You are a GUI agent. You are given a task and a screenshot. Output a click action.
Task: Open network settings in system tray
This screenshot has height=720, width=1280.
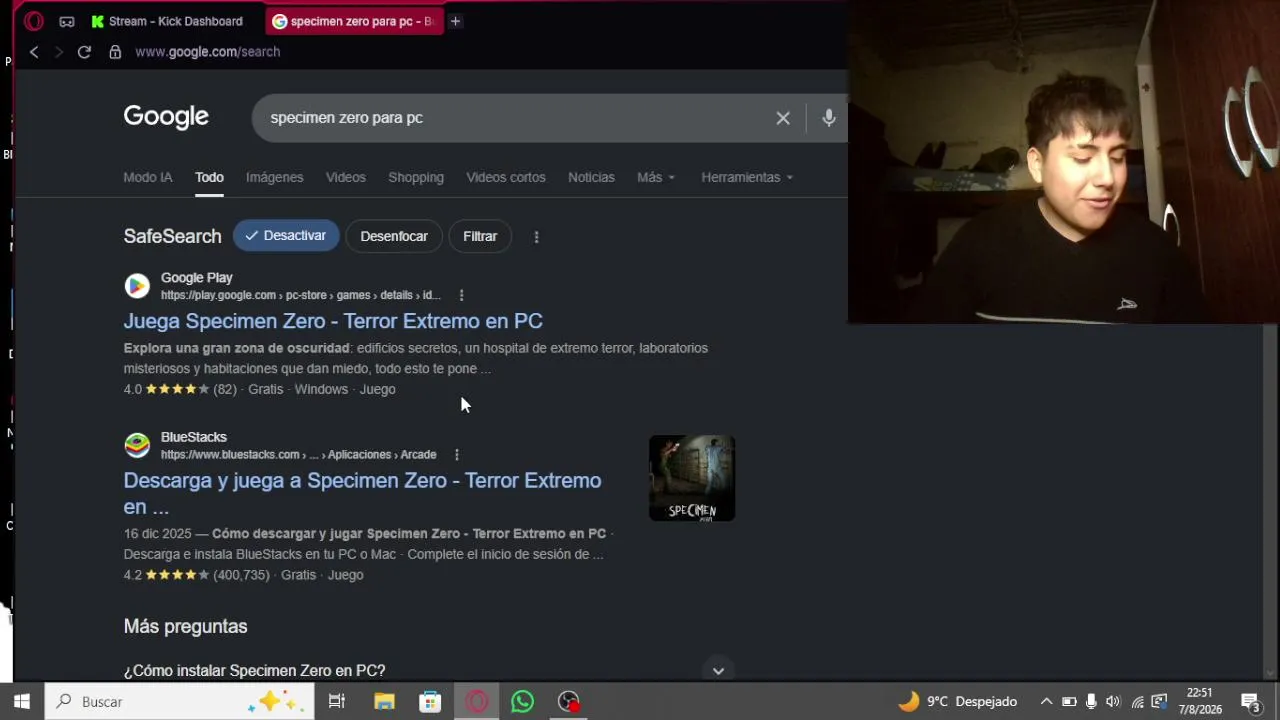pyautogui.click(x=1137, y=701)
